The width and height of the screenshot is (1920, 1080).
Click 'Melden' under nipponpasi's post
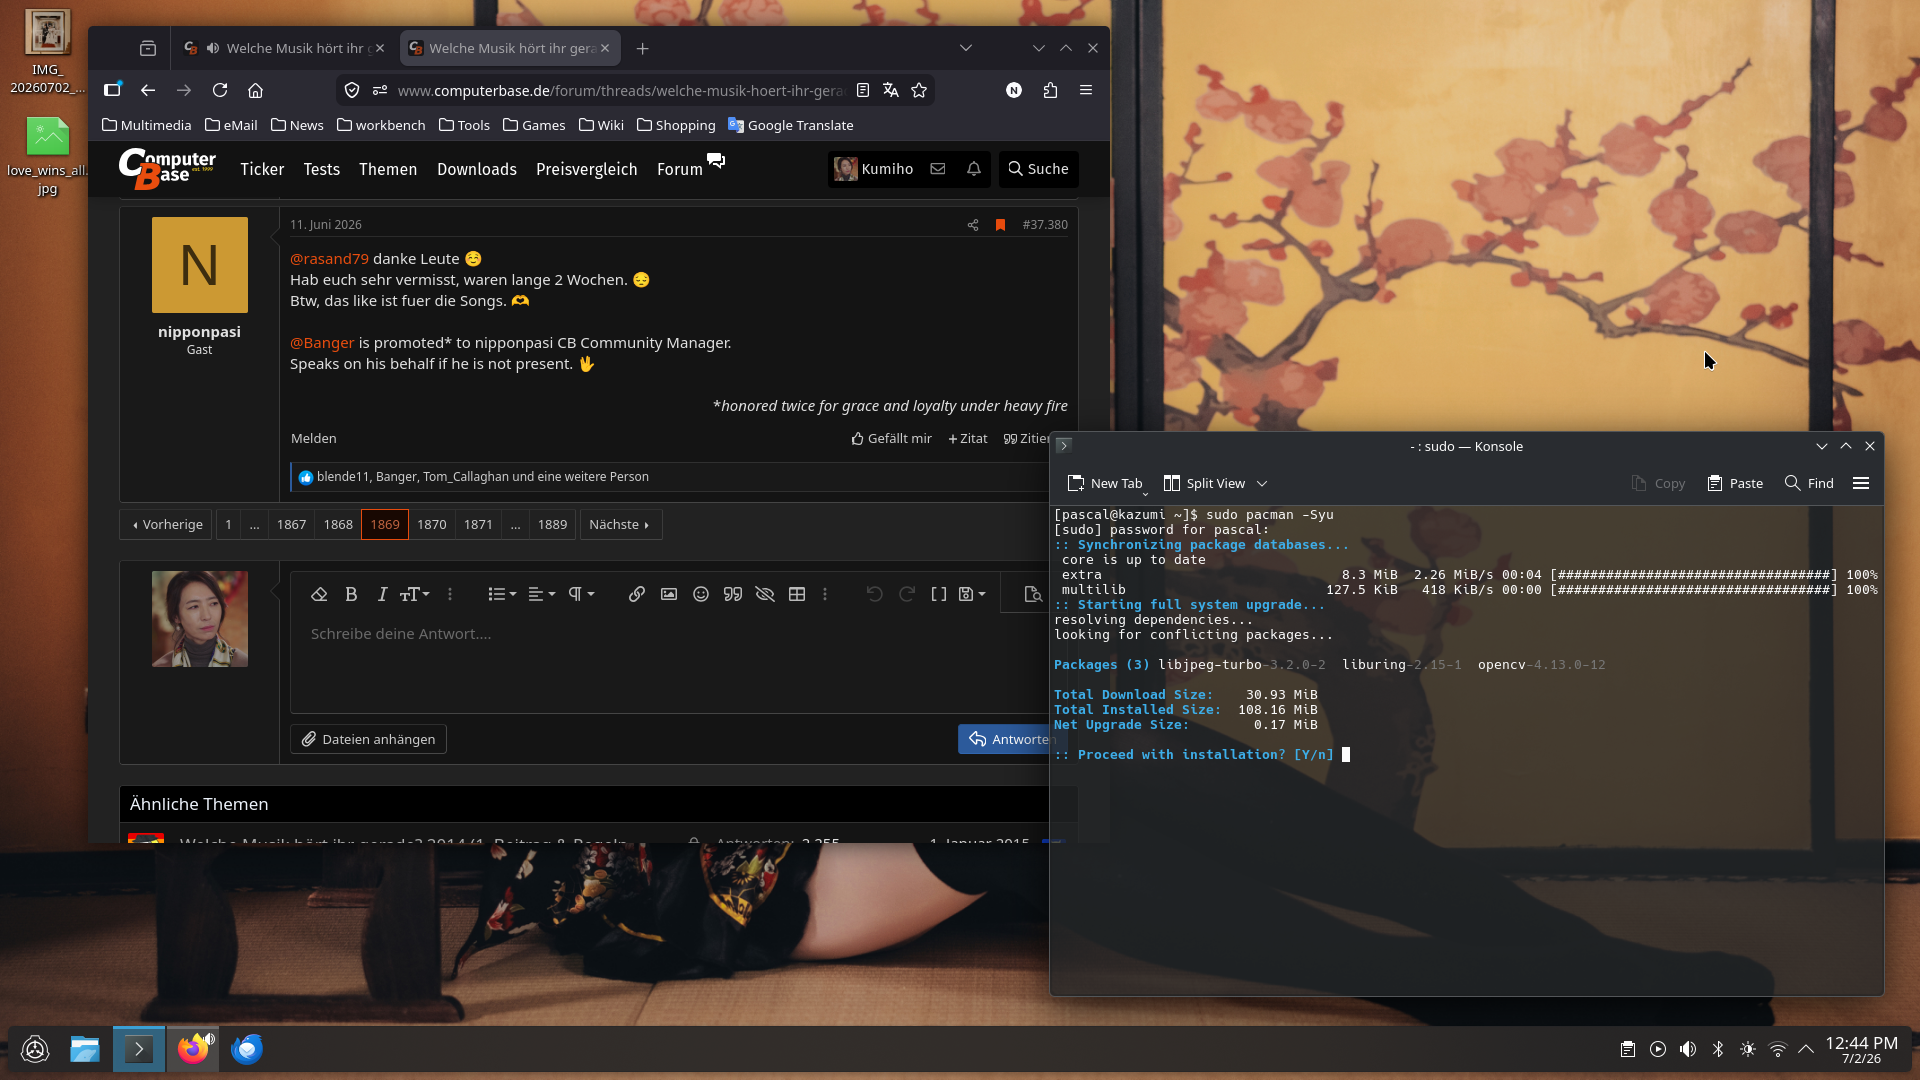click(x=314, y=438)
